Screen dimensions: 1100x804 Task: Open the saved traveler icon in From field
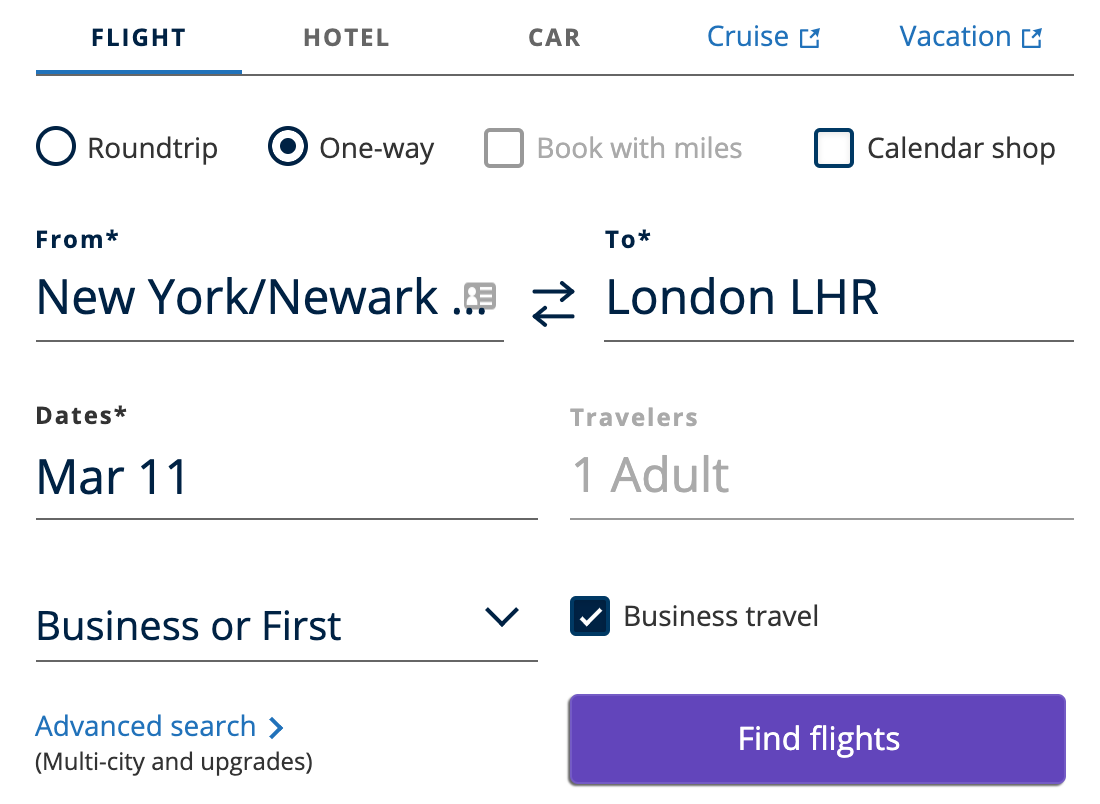pos(481,296)
